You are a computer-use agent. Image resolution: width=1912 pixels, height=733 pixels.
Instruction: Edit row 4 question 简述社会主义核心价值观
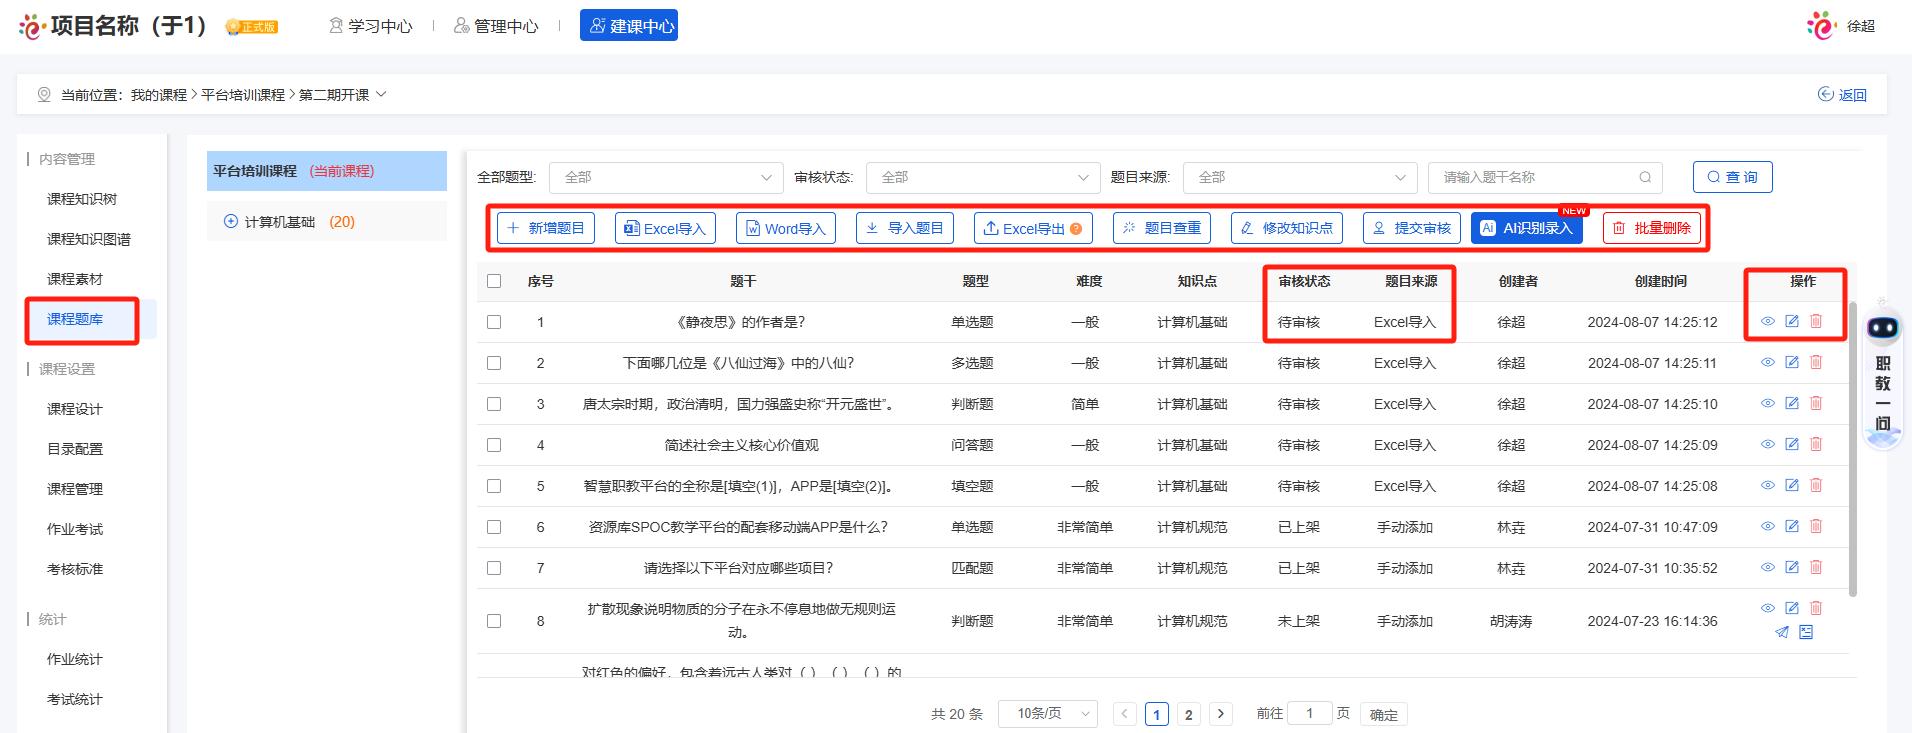click(x=1792, y=444)
